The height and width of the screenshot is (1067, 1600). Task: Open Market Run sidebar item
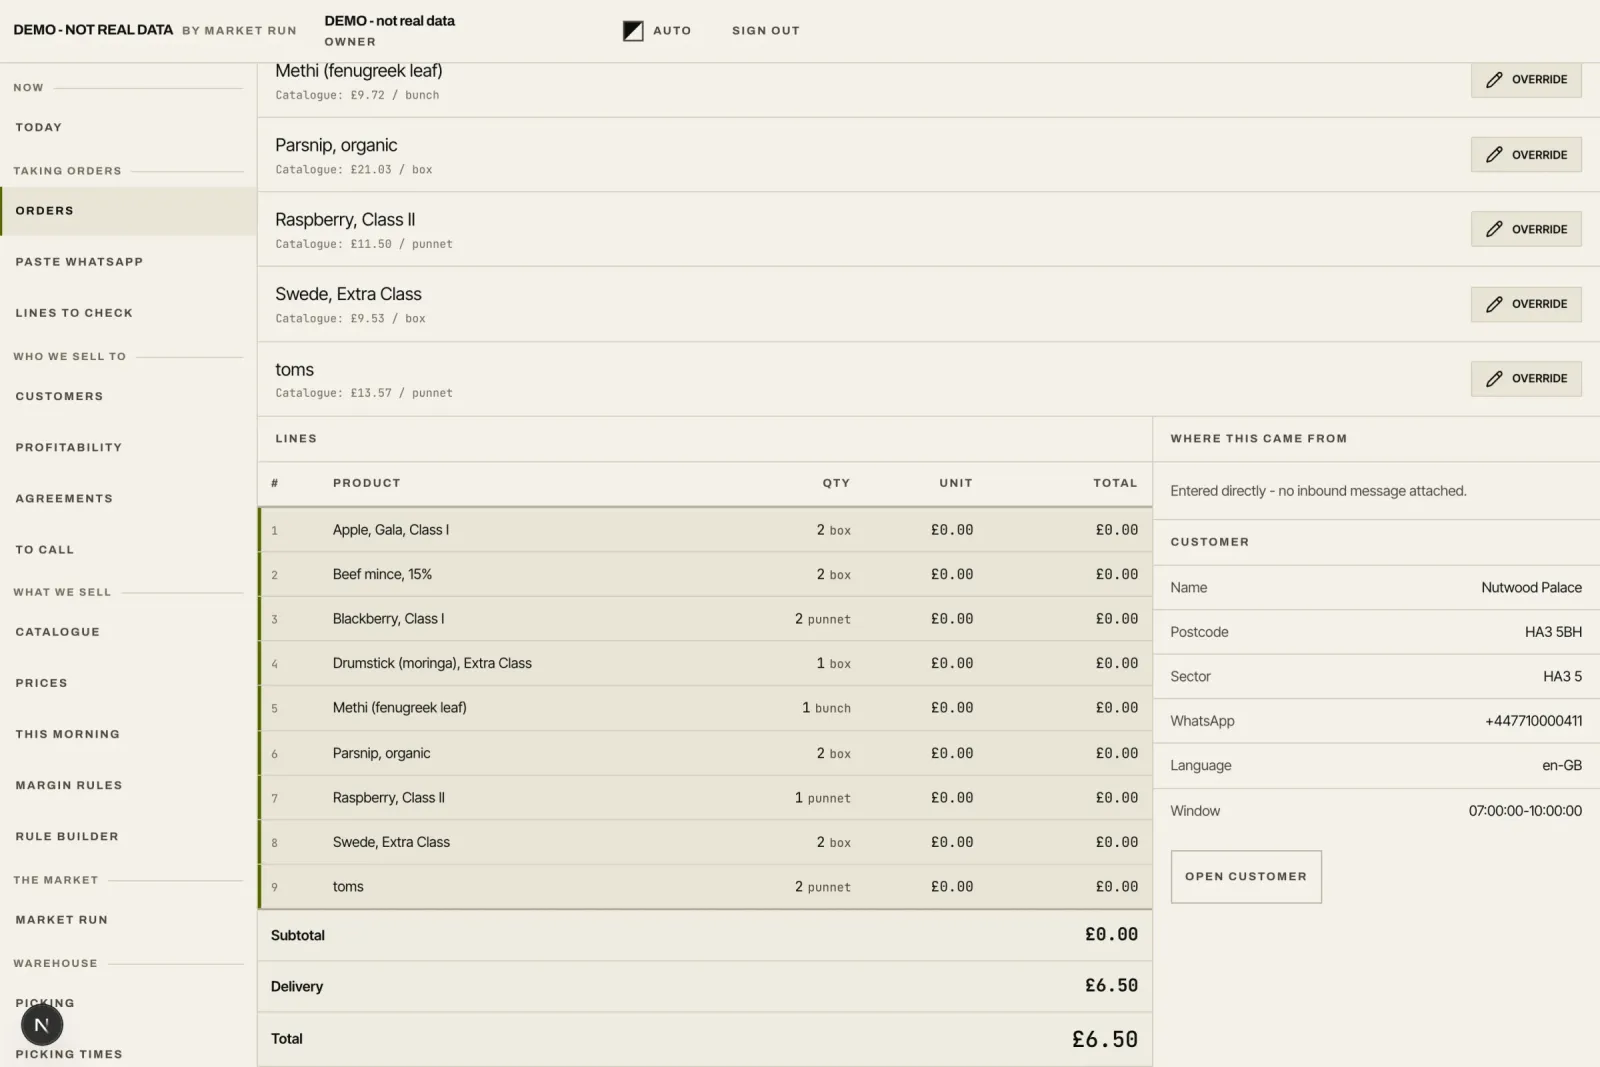pos(128,920)
